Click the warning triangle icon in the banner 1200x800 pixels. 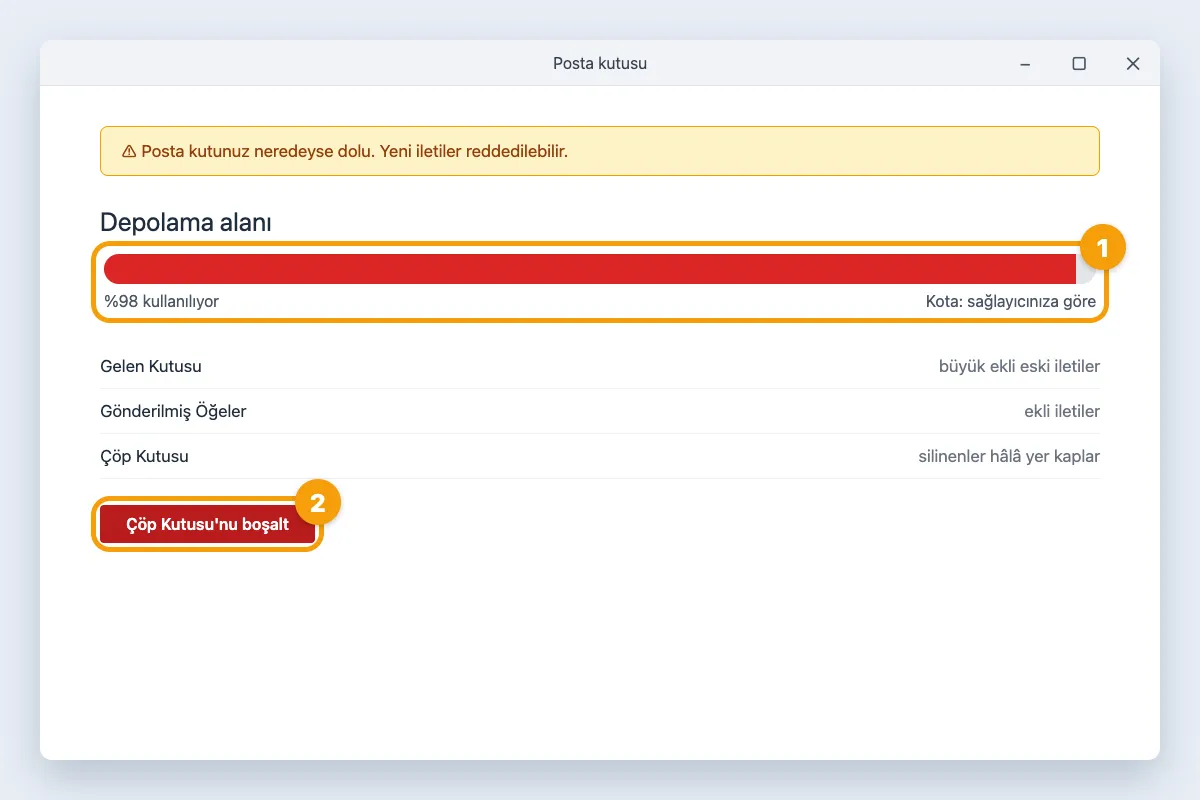tap(129, 152)
